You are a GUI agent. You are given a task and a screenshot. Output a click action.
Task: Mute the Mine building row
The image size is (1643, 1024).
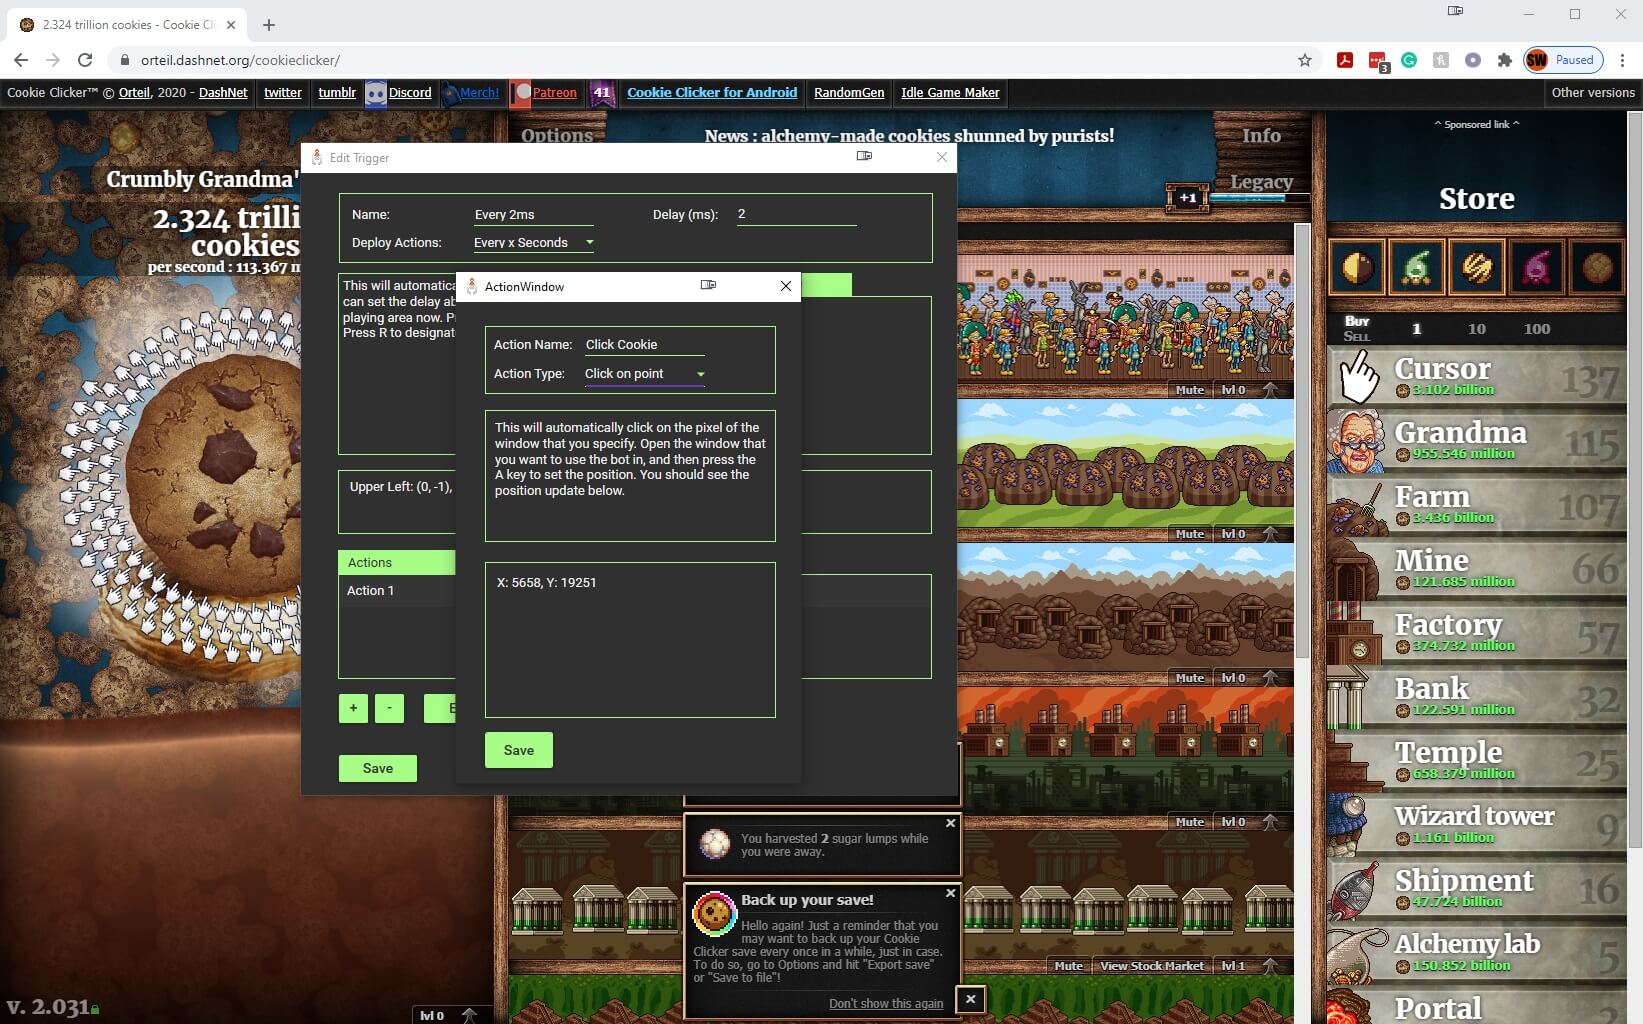point(1190,678)
